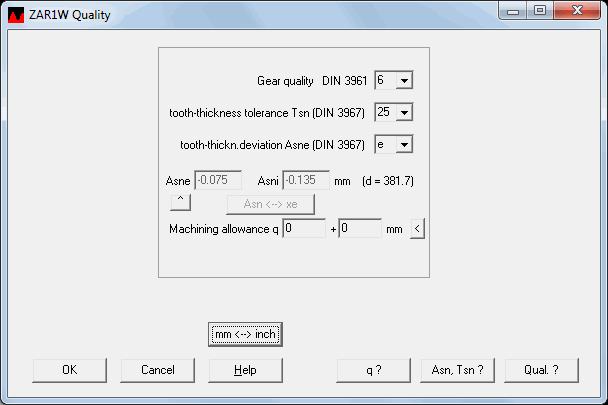Close the ZAR1W Quality dialog
The height and width of the screenshot is (405, 608).
click(577, 12)
